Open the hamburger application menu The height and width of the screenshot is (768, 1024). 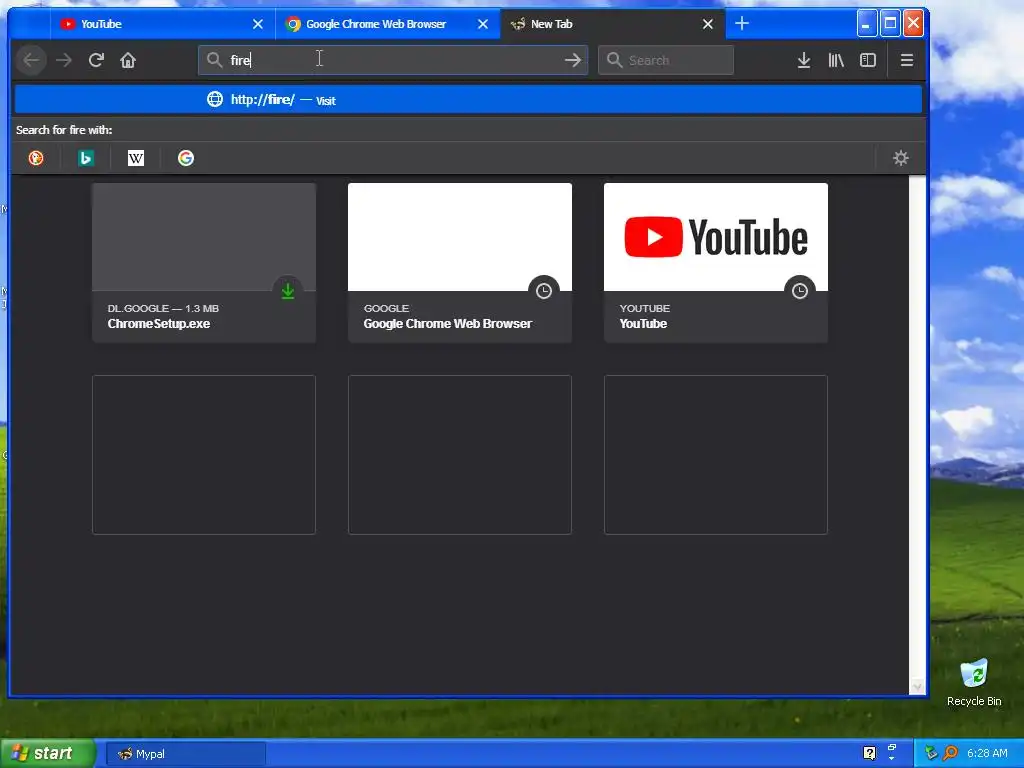(x=906, y=60)
